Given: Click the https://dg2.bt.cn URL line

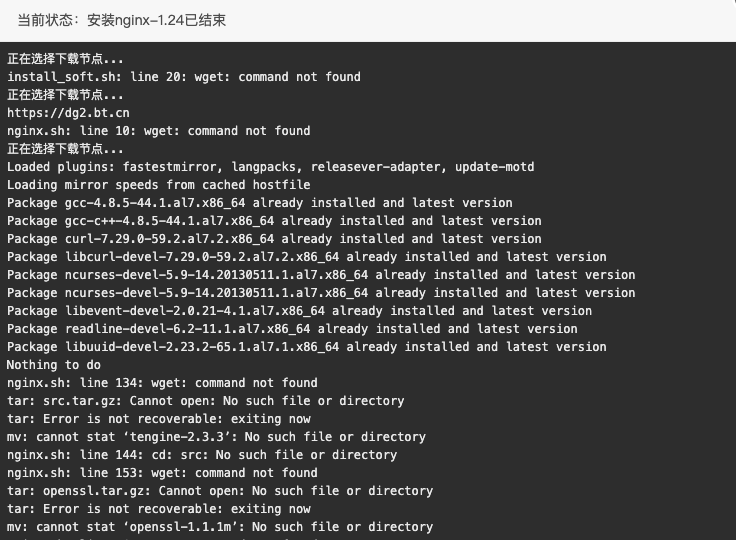Looking at the screenshot, I should (68, 113).
